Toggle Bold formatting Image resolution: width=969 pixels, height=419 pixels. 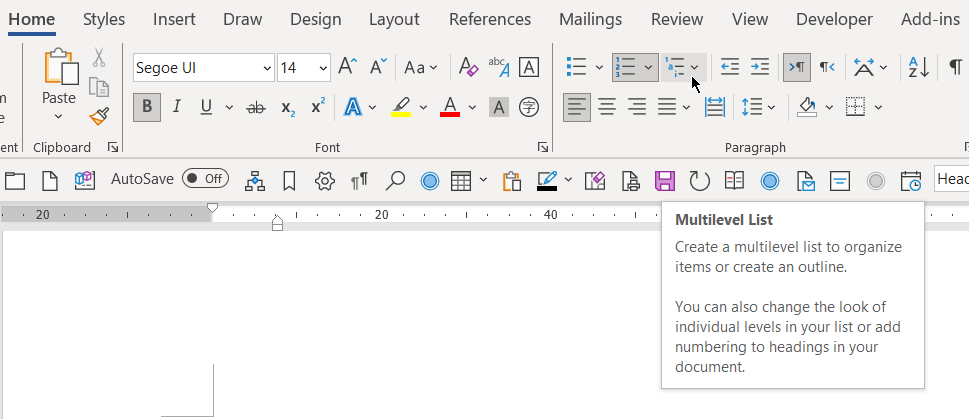(147, 108)
